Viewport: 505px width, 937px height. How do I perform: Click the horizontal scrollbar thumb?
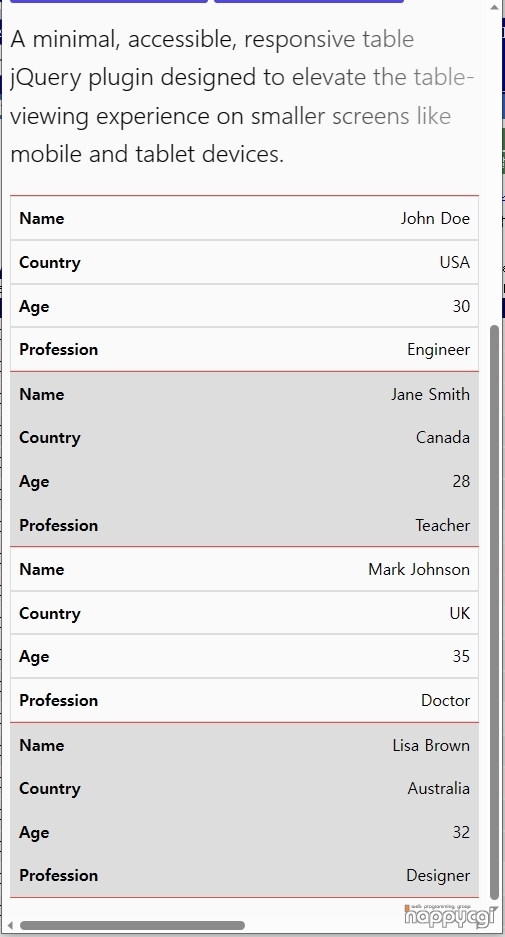coord(132,926)
